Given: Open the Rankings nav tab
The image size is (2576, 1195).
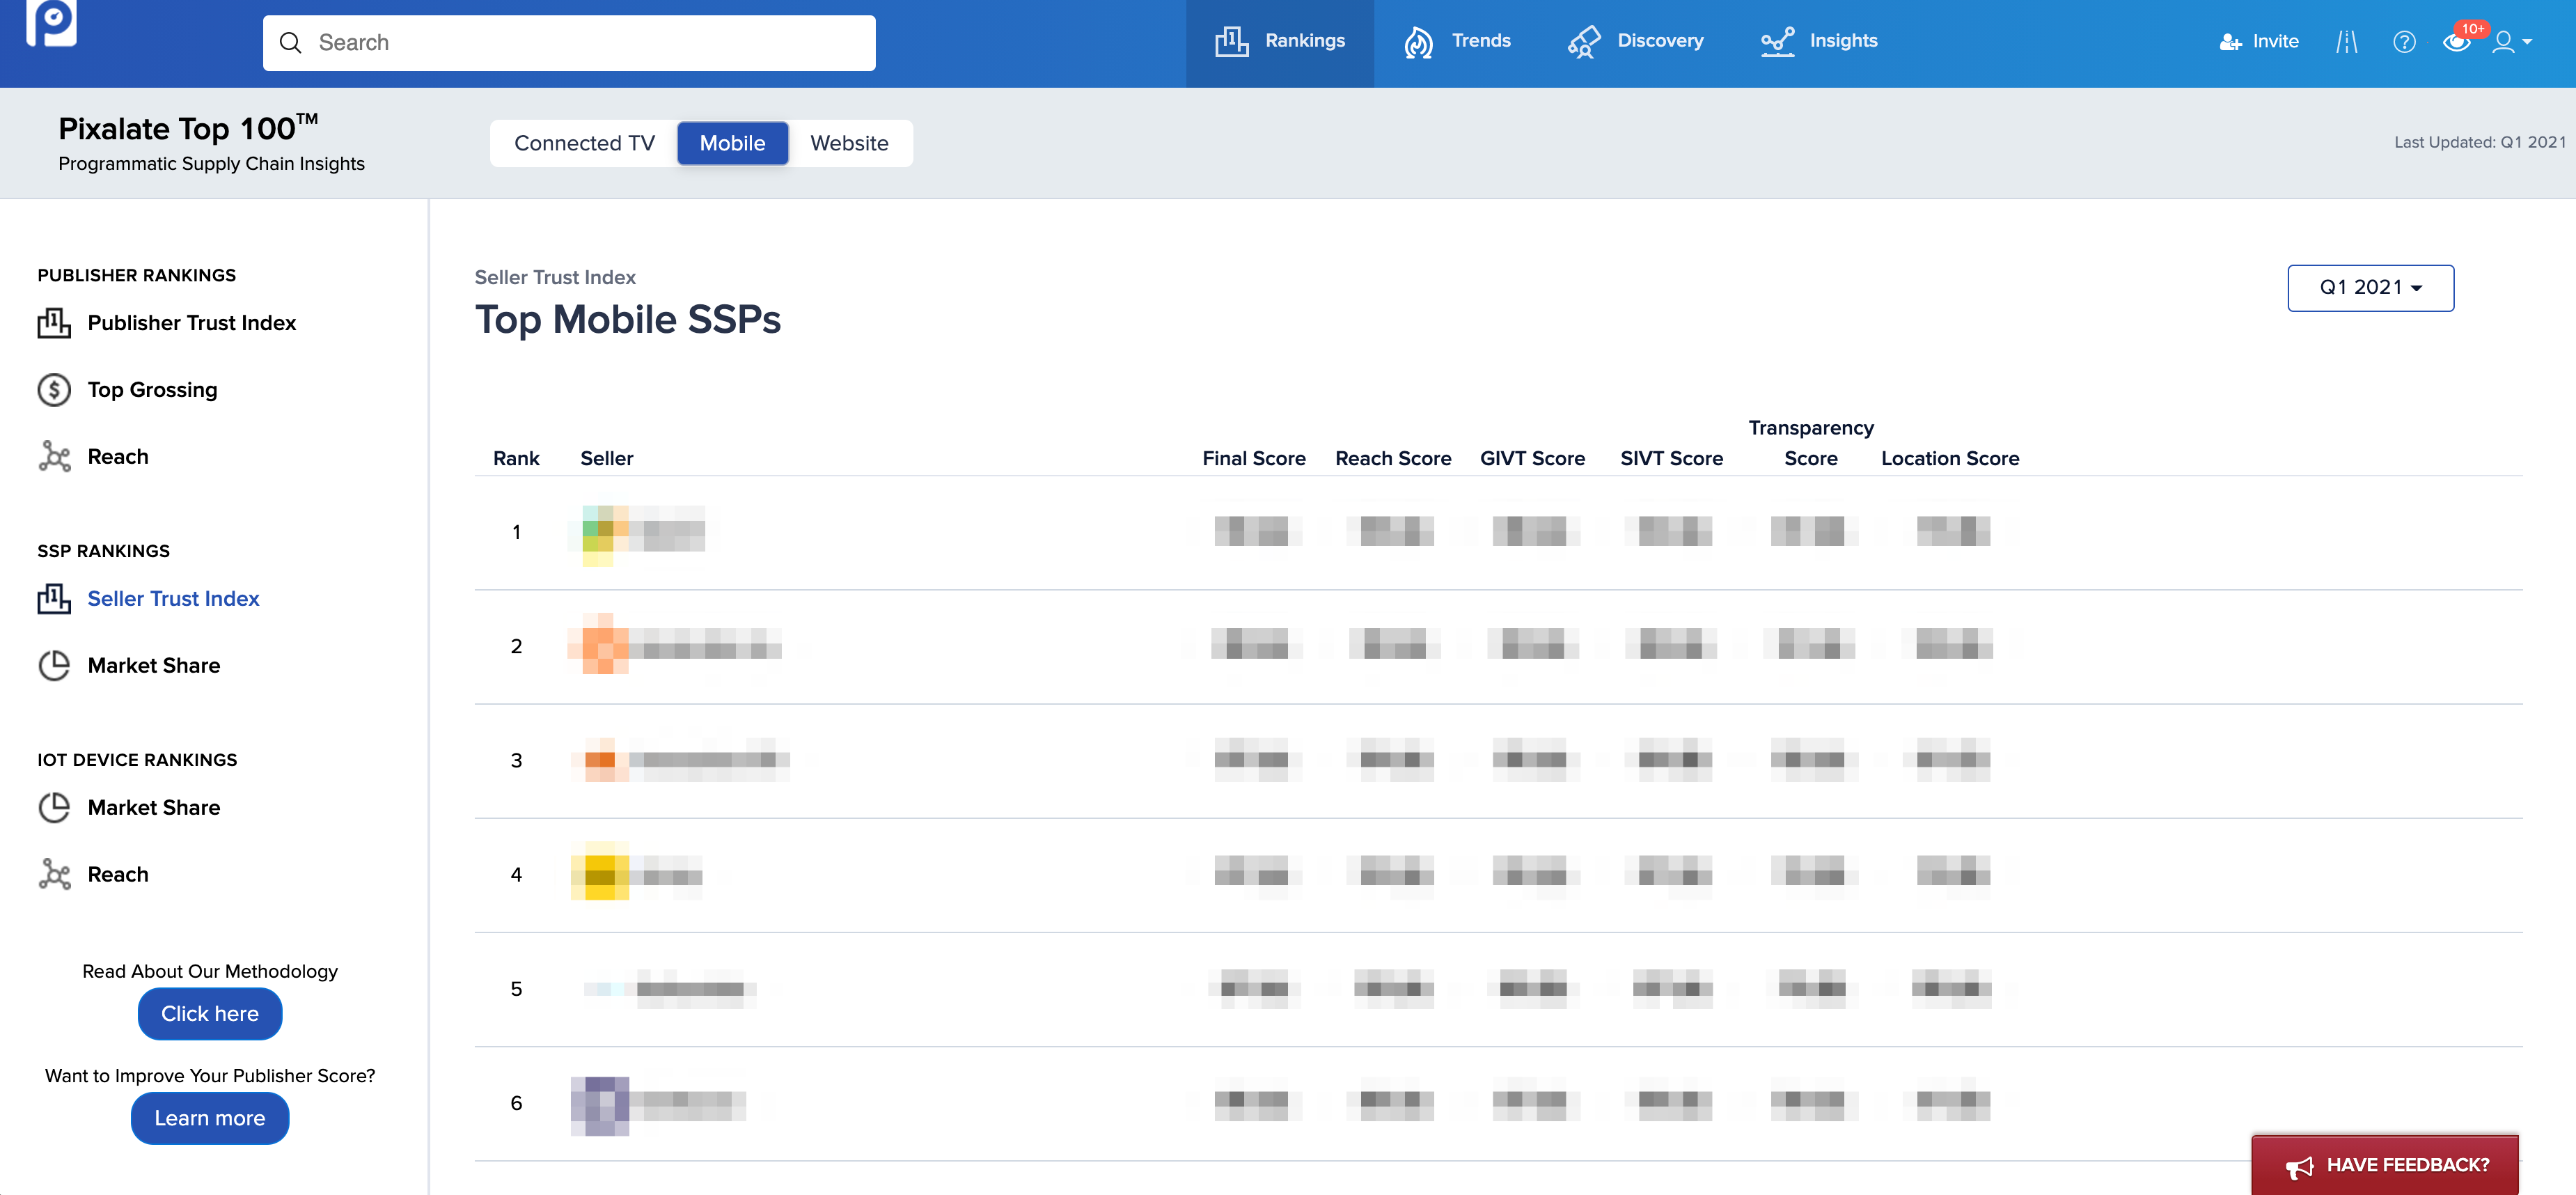Looking at the screenshot, I should click(x=1279, y=42).
